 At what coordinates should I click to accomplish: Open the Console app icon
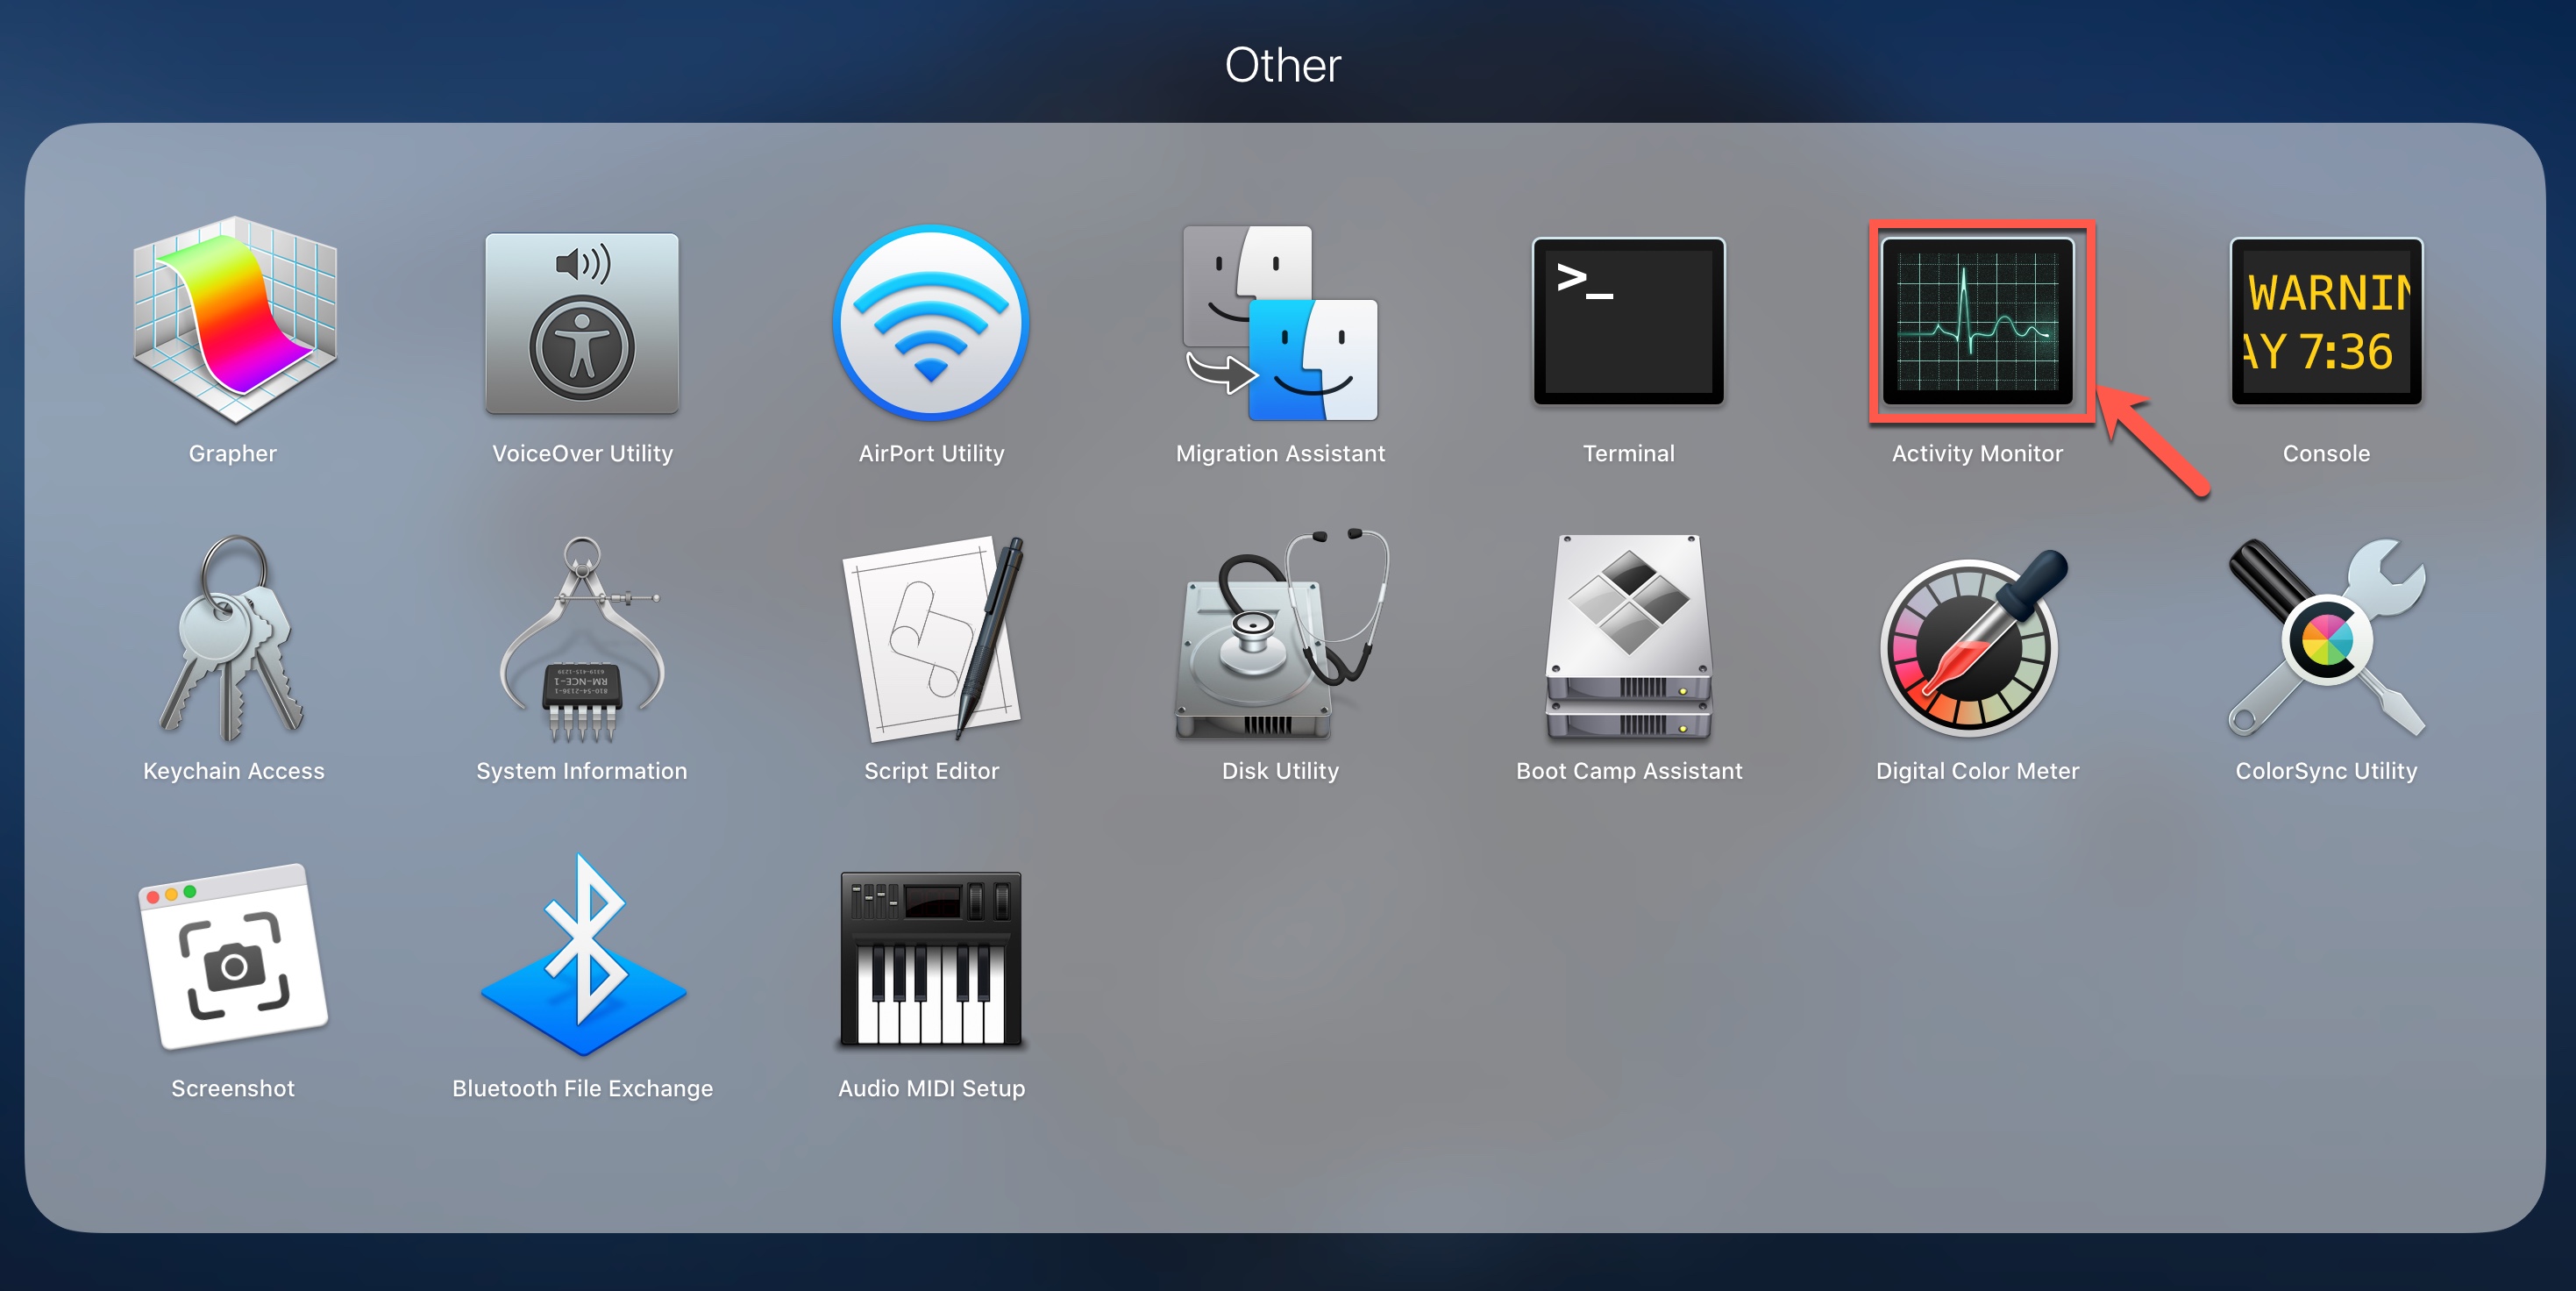(x=2326, y=321)
